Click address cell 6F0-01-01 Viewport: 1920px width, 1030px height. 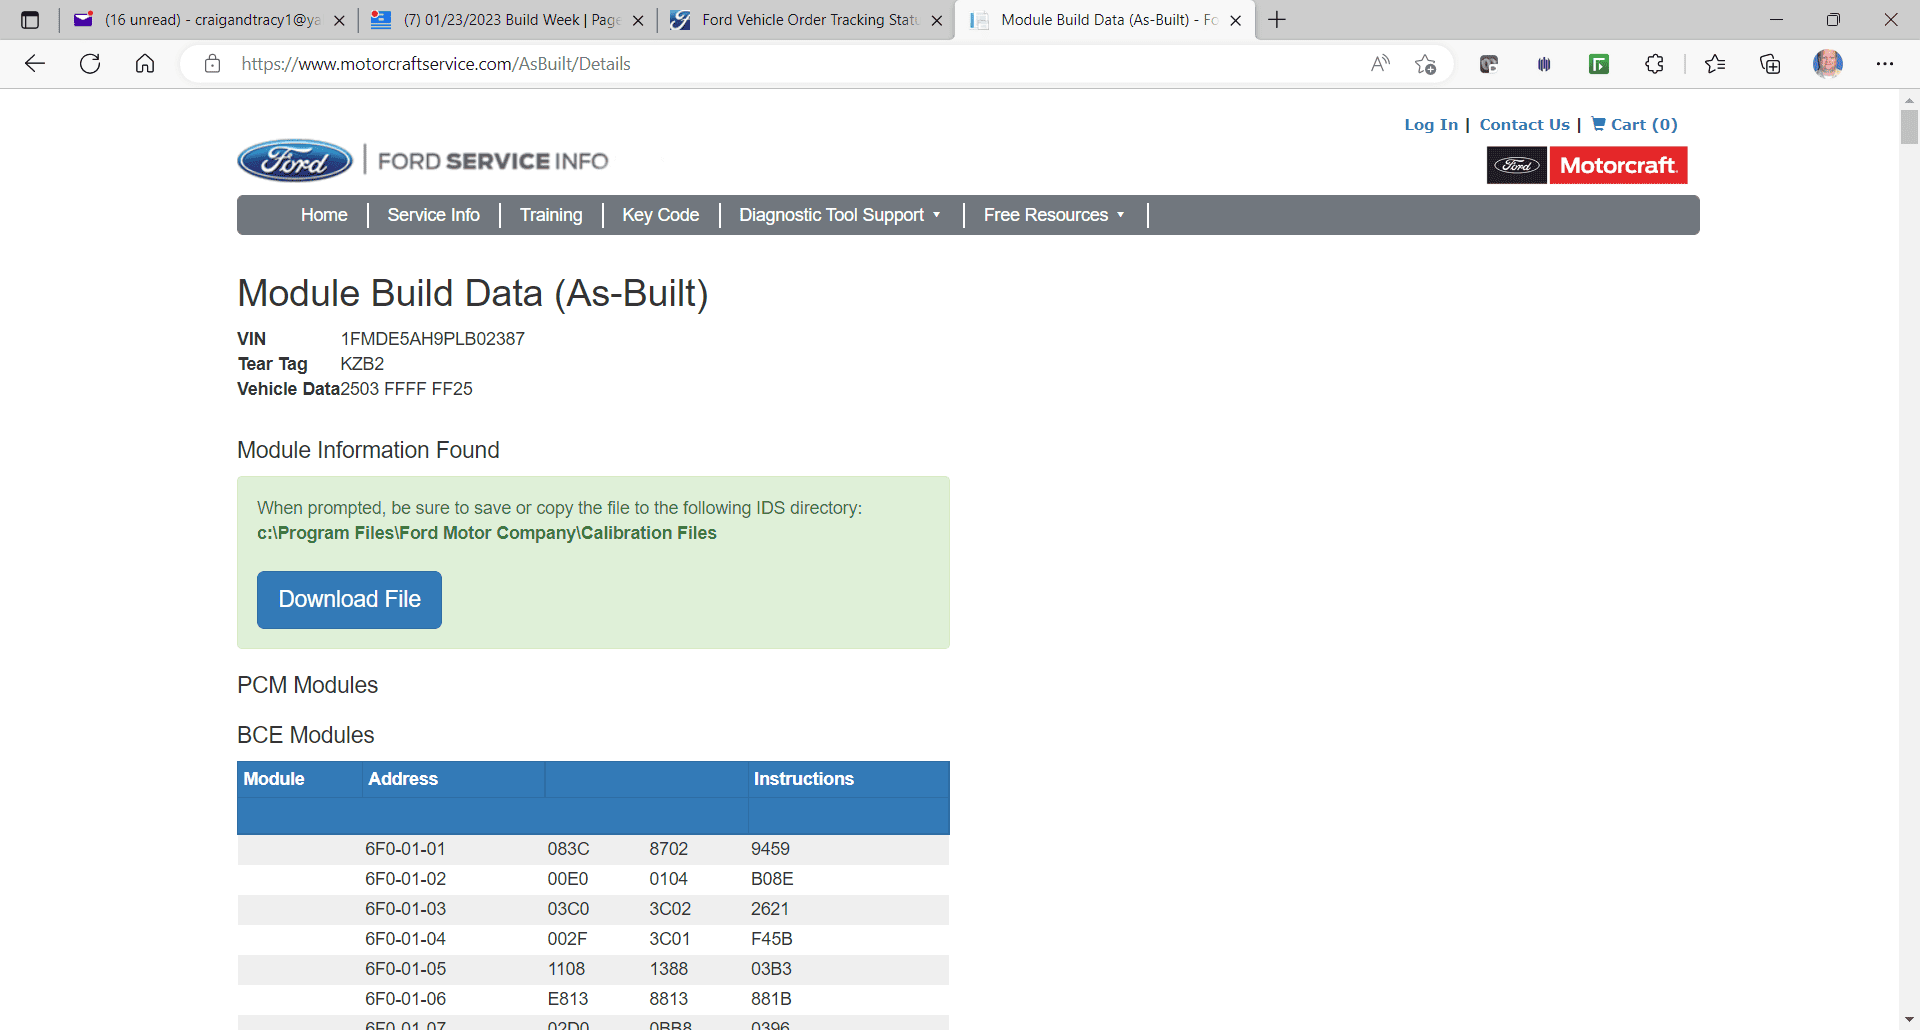click(405, 849)
